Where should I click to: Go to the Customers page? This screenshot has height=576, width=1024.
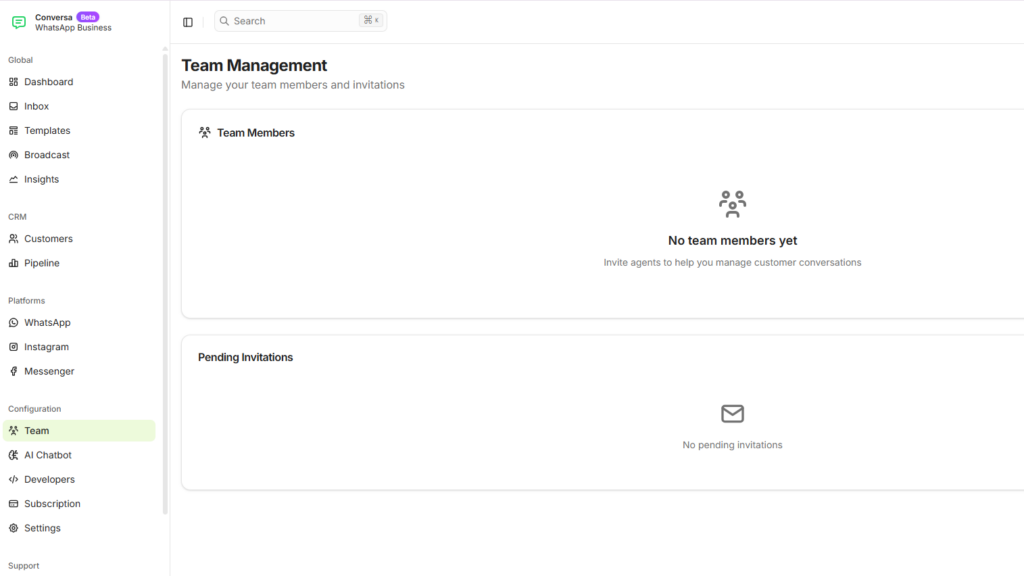point(48,239)
